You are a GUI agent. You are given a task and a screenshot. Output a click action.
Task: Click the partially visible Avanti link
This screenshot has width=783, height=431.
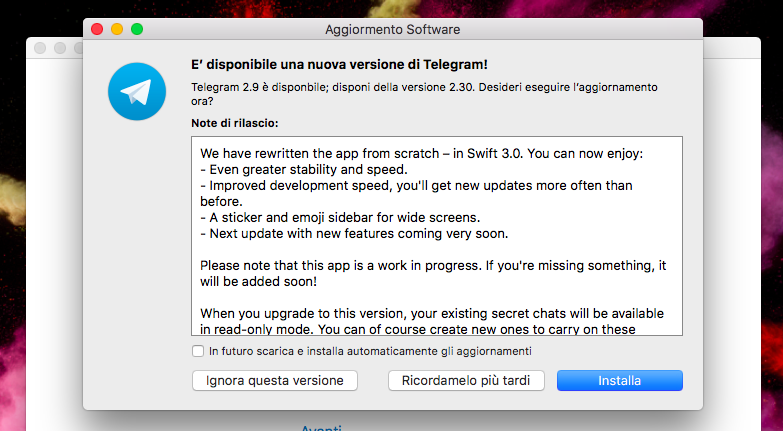(322, 428)
